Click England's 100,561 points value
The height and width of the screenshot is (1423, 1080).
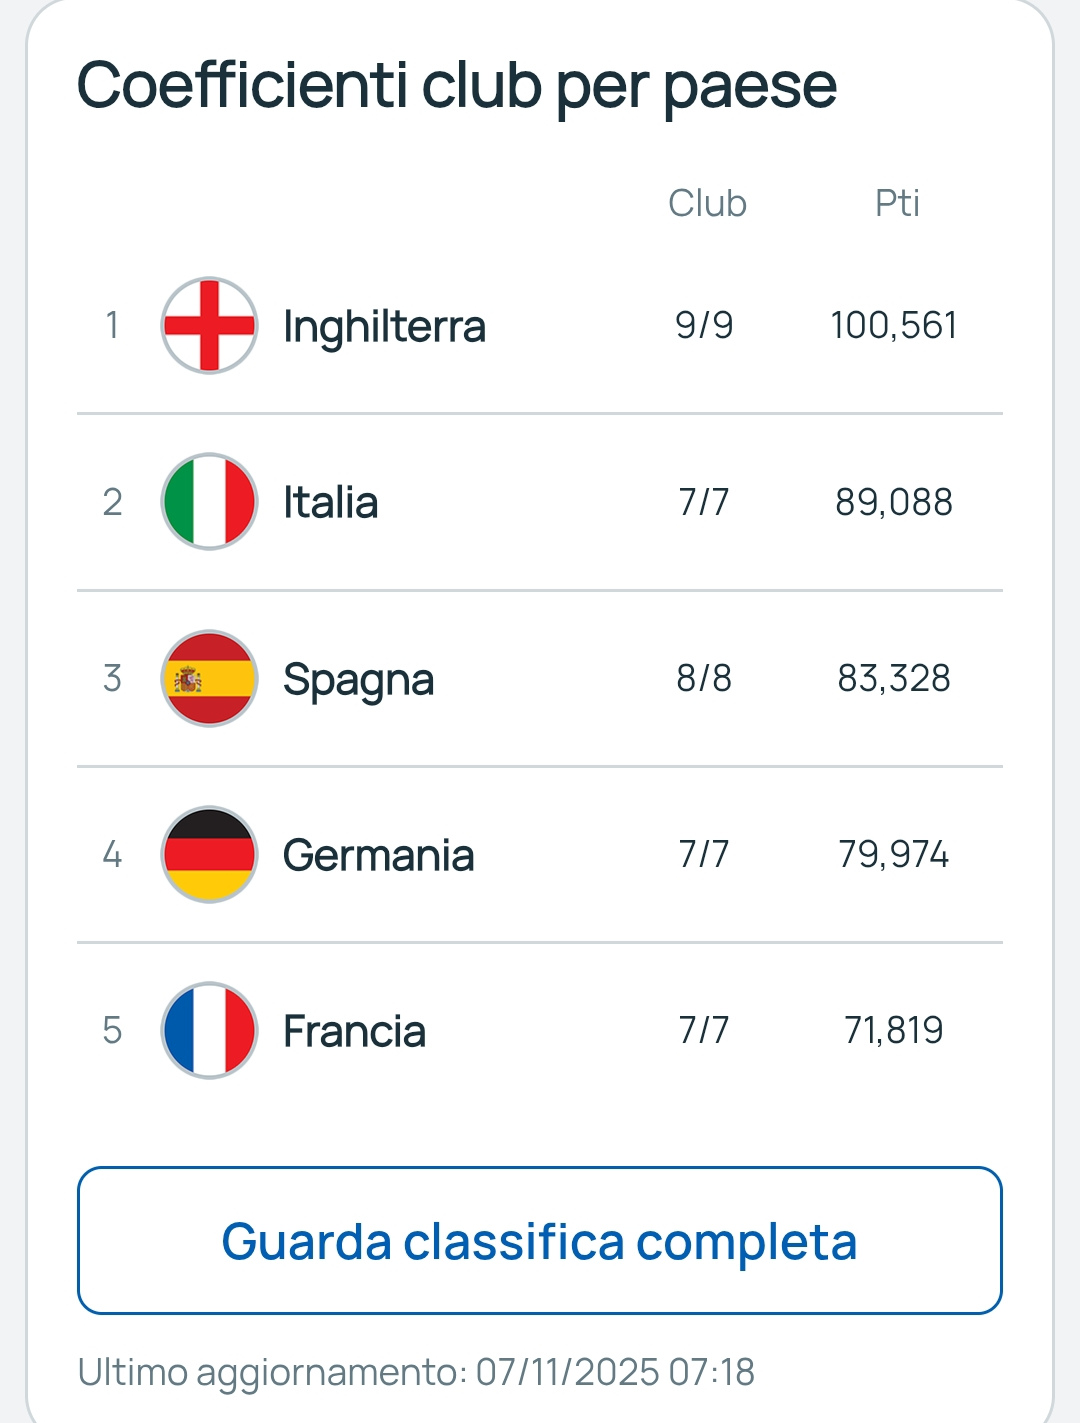(893, 325)
